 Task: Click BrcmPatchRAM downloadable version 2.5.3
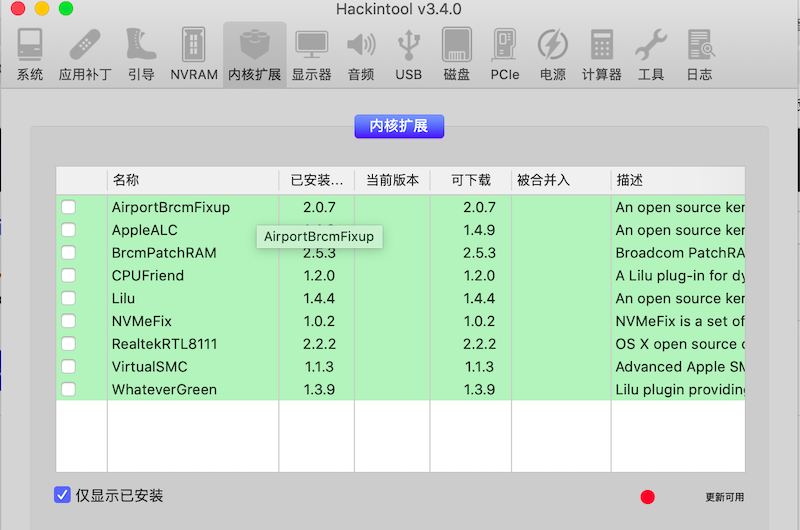coord(479,253)
